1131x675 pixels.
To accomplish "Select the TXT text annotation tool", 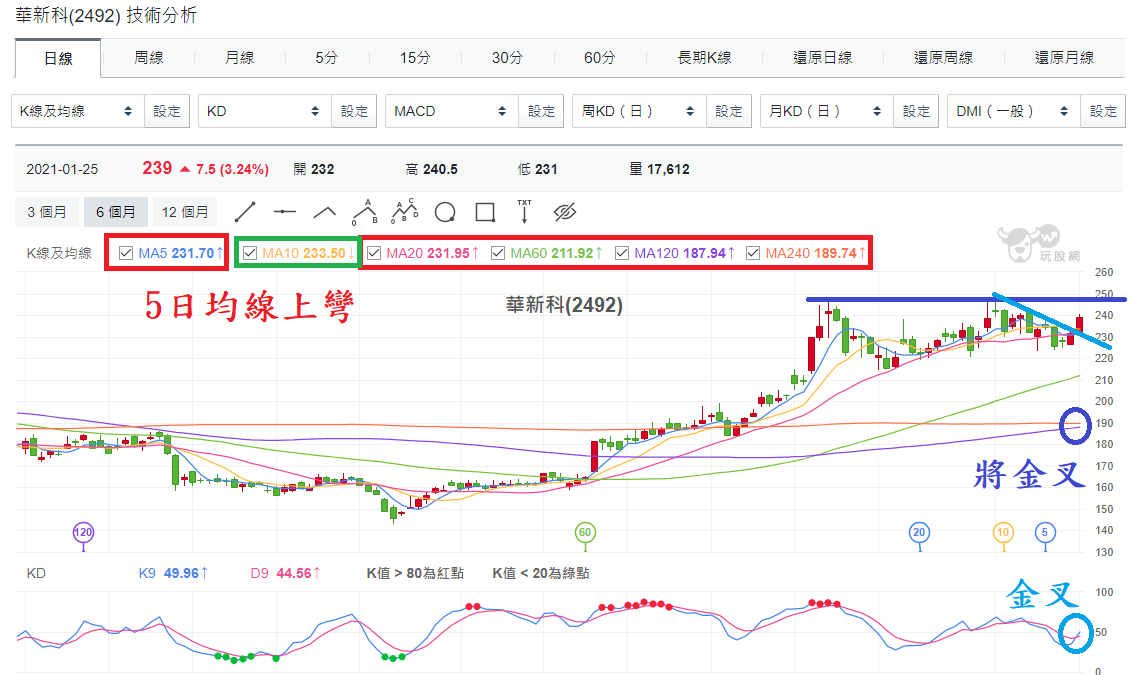I will coord(524,212).
